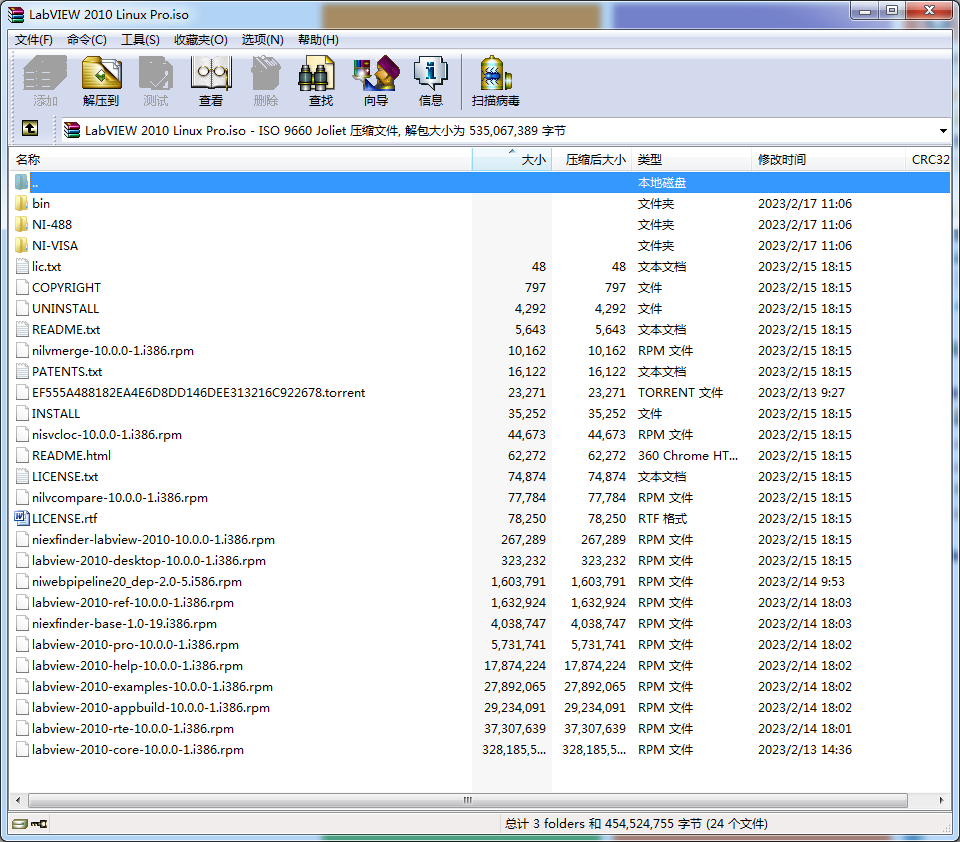The height and width of the screenshot is (842, 960).
Task: Select labview-2010-appbuild-10.0.0-1.i386.rpm file
Action: coord(151,707)
